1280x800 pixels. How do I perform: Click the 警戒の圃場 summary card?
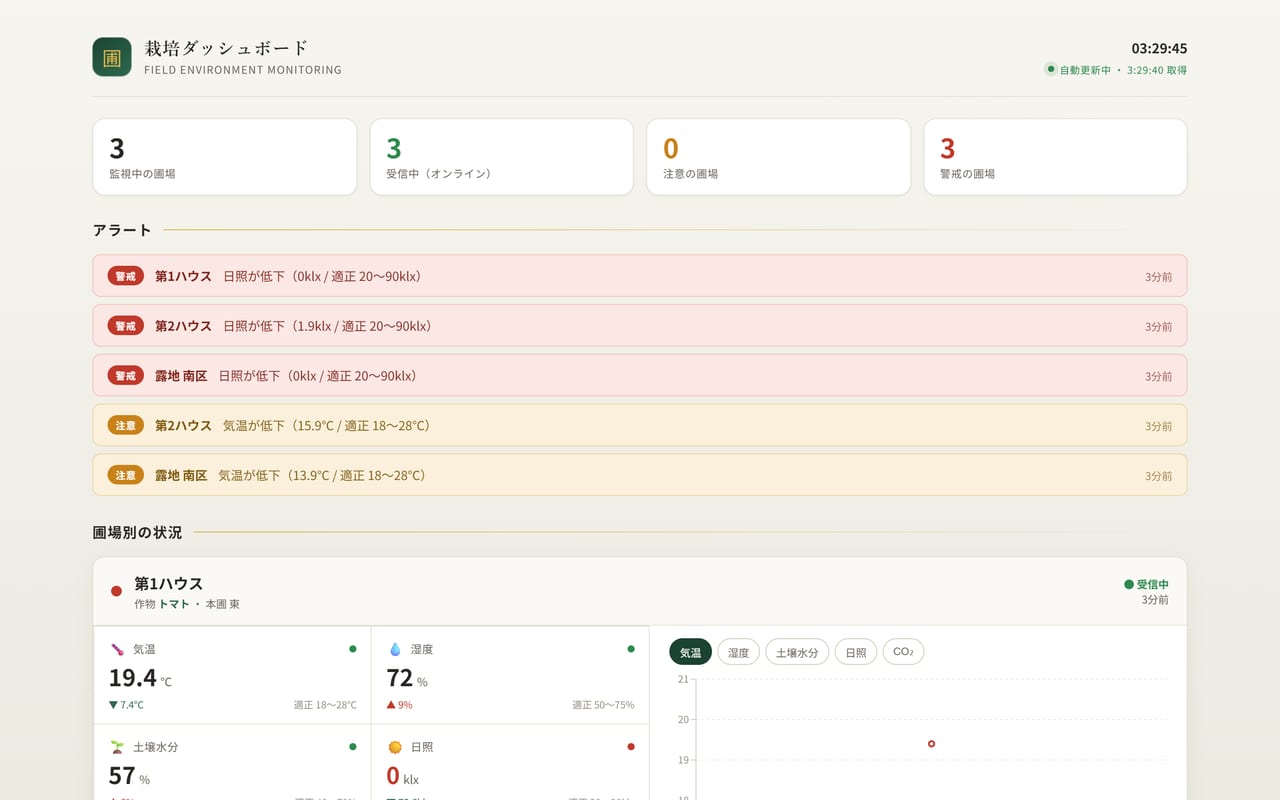[x=1055, y=157]
